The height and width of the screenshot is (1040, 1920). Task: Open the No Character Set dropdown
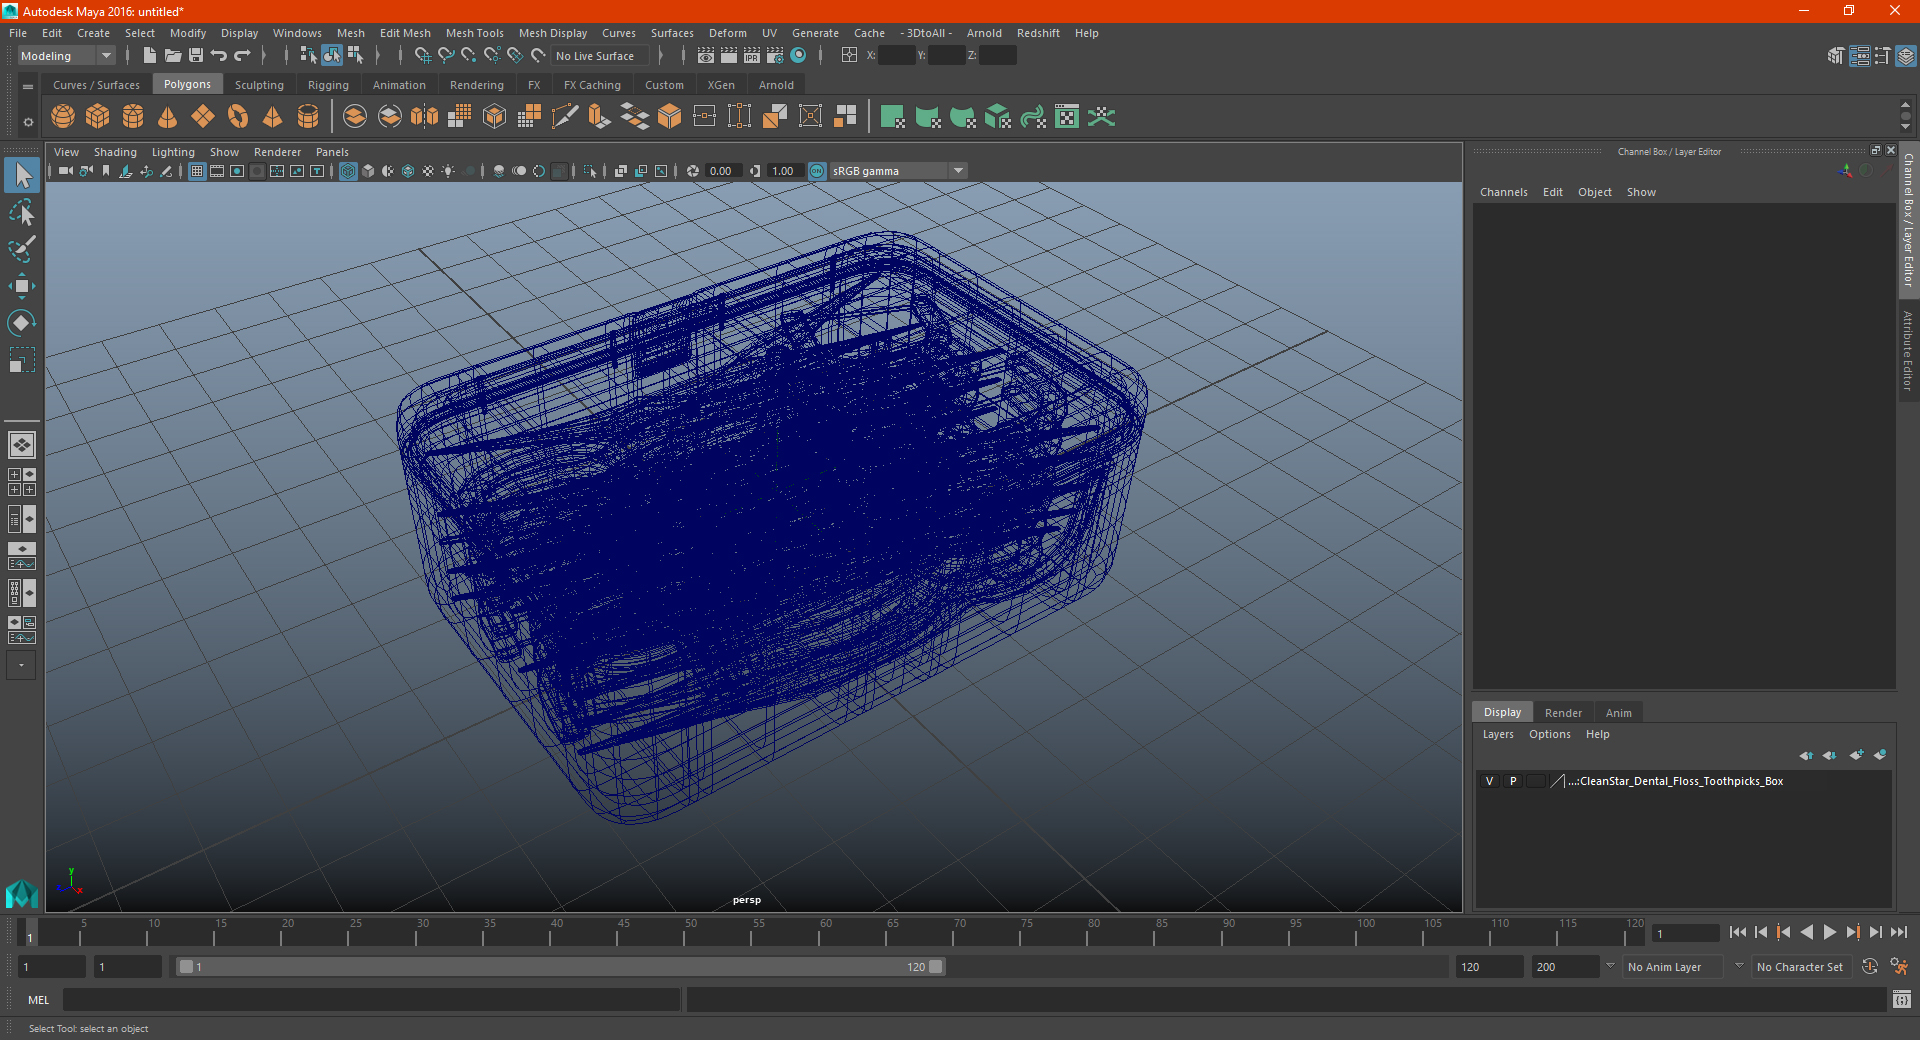pyautogui.click(x=1804, y=967)
